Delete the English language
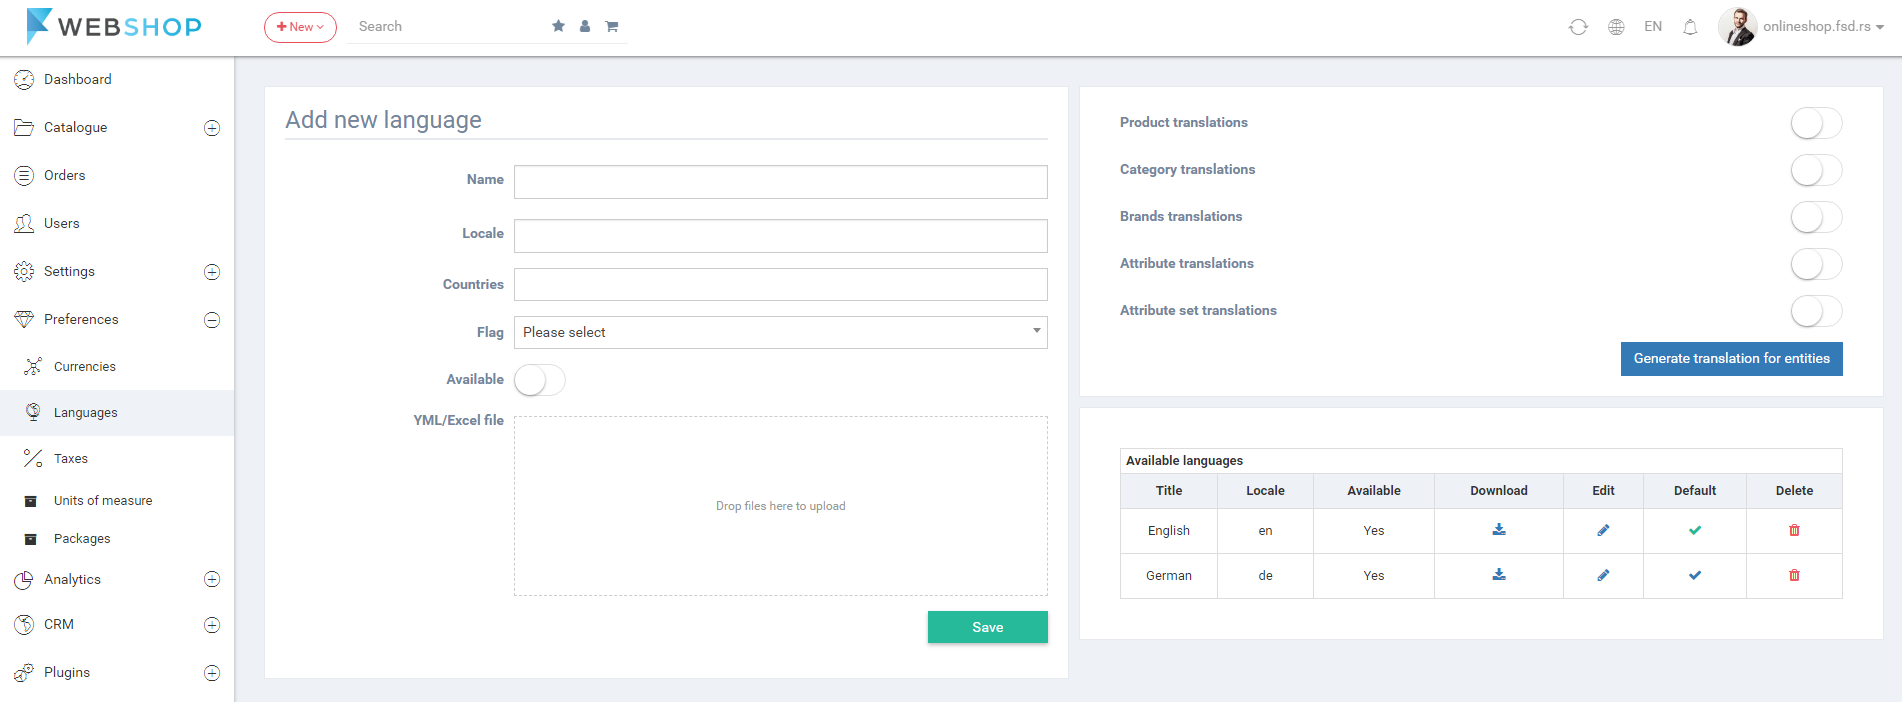Screen dimensions: 1902x702 1794,530
